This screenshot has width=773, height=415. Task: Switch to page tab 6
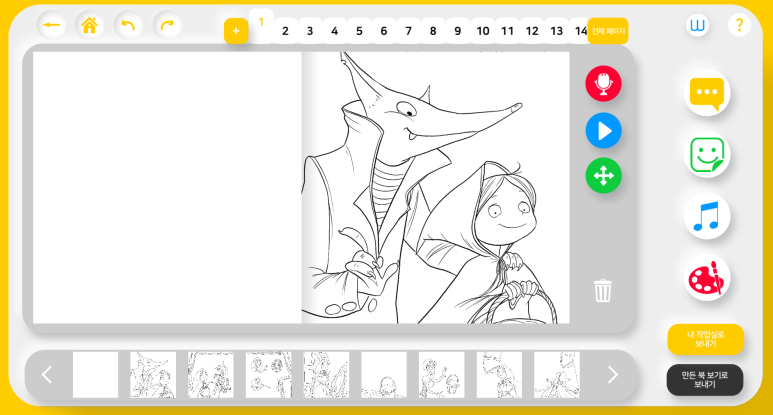tap(384, 31)
